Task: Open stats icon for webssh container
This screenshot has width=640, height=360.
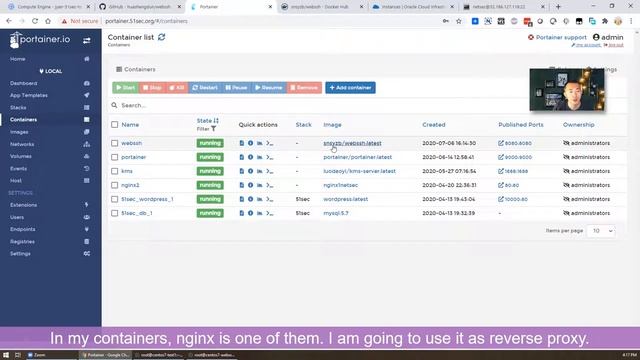Action: point(260,143)
